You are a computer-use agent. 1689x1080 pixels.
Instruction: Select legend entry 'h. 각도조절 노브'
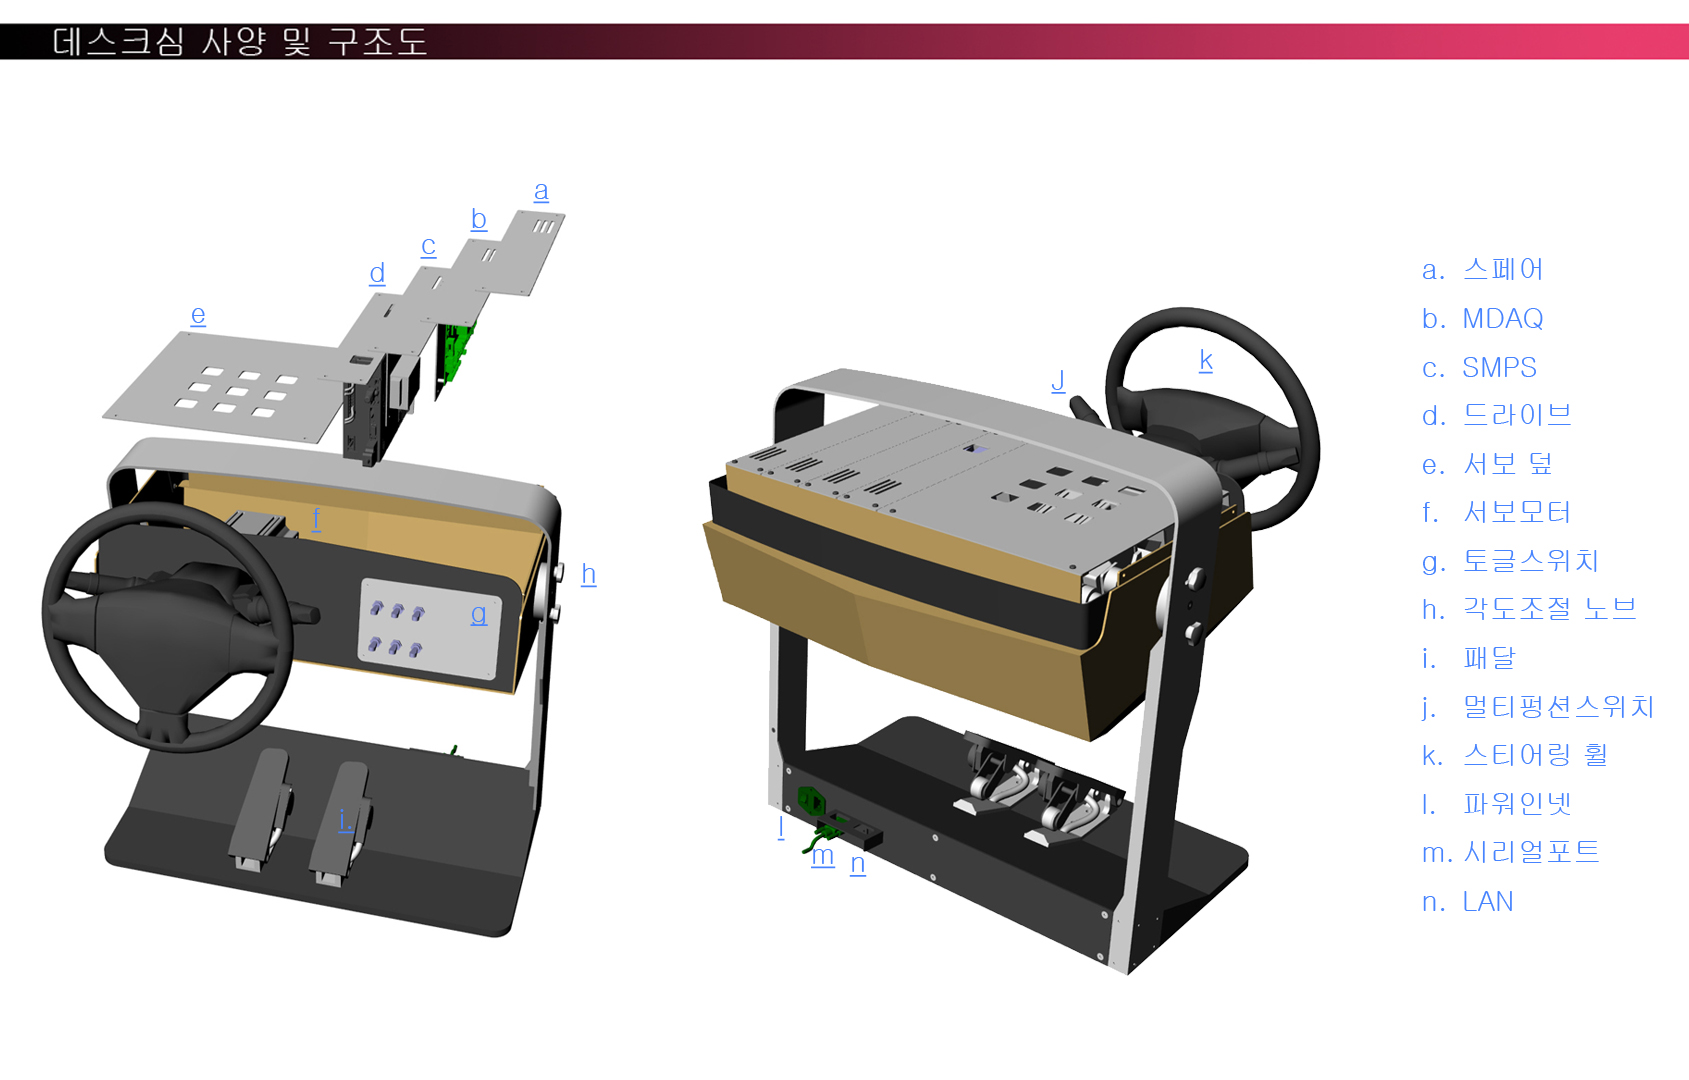pyautogui.click(x=1529, y=609)
